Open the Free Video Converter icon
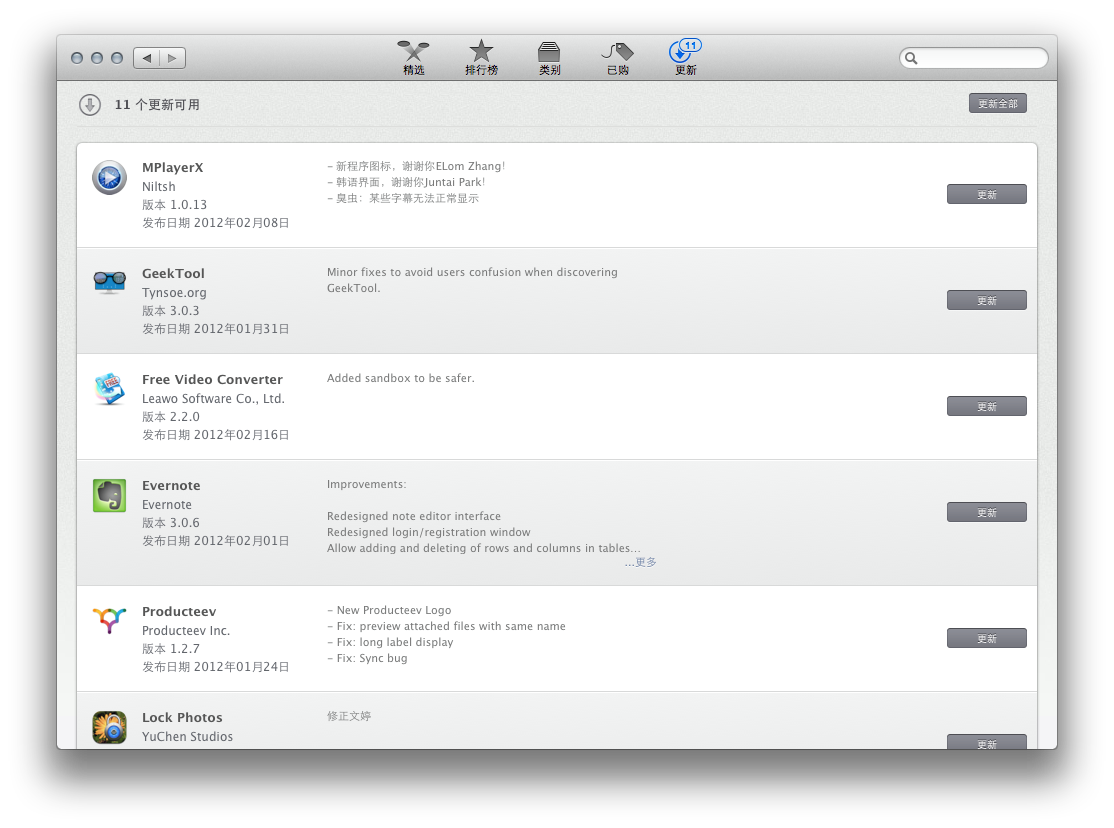 tap(109, 389)
